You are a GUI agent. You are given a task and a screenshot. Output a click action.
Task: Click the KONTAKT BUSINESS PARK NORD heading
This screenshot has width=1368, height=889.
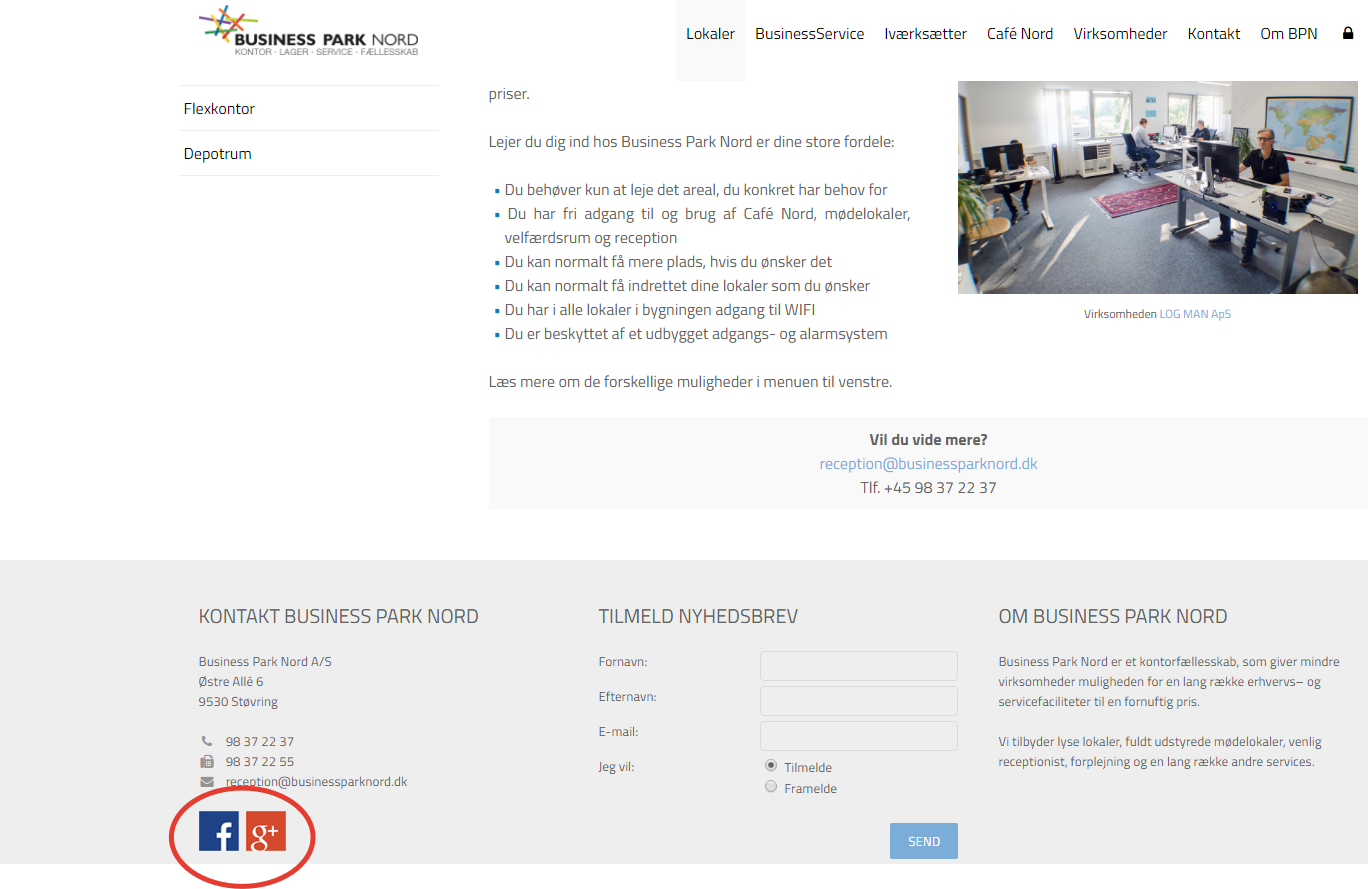pyautogui.click(x=338, y=617)
